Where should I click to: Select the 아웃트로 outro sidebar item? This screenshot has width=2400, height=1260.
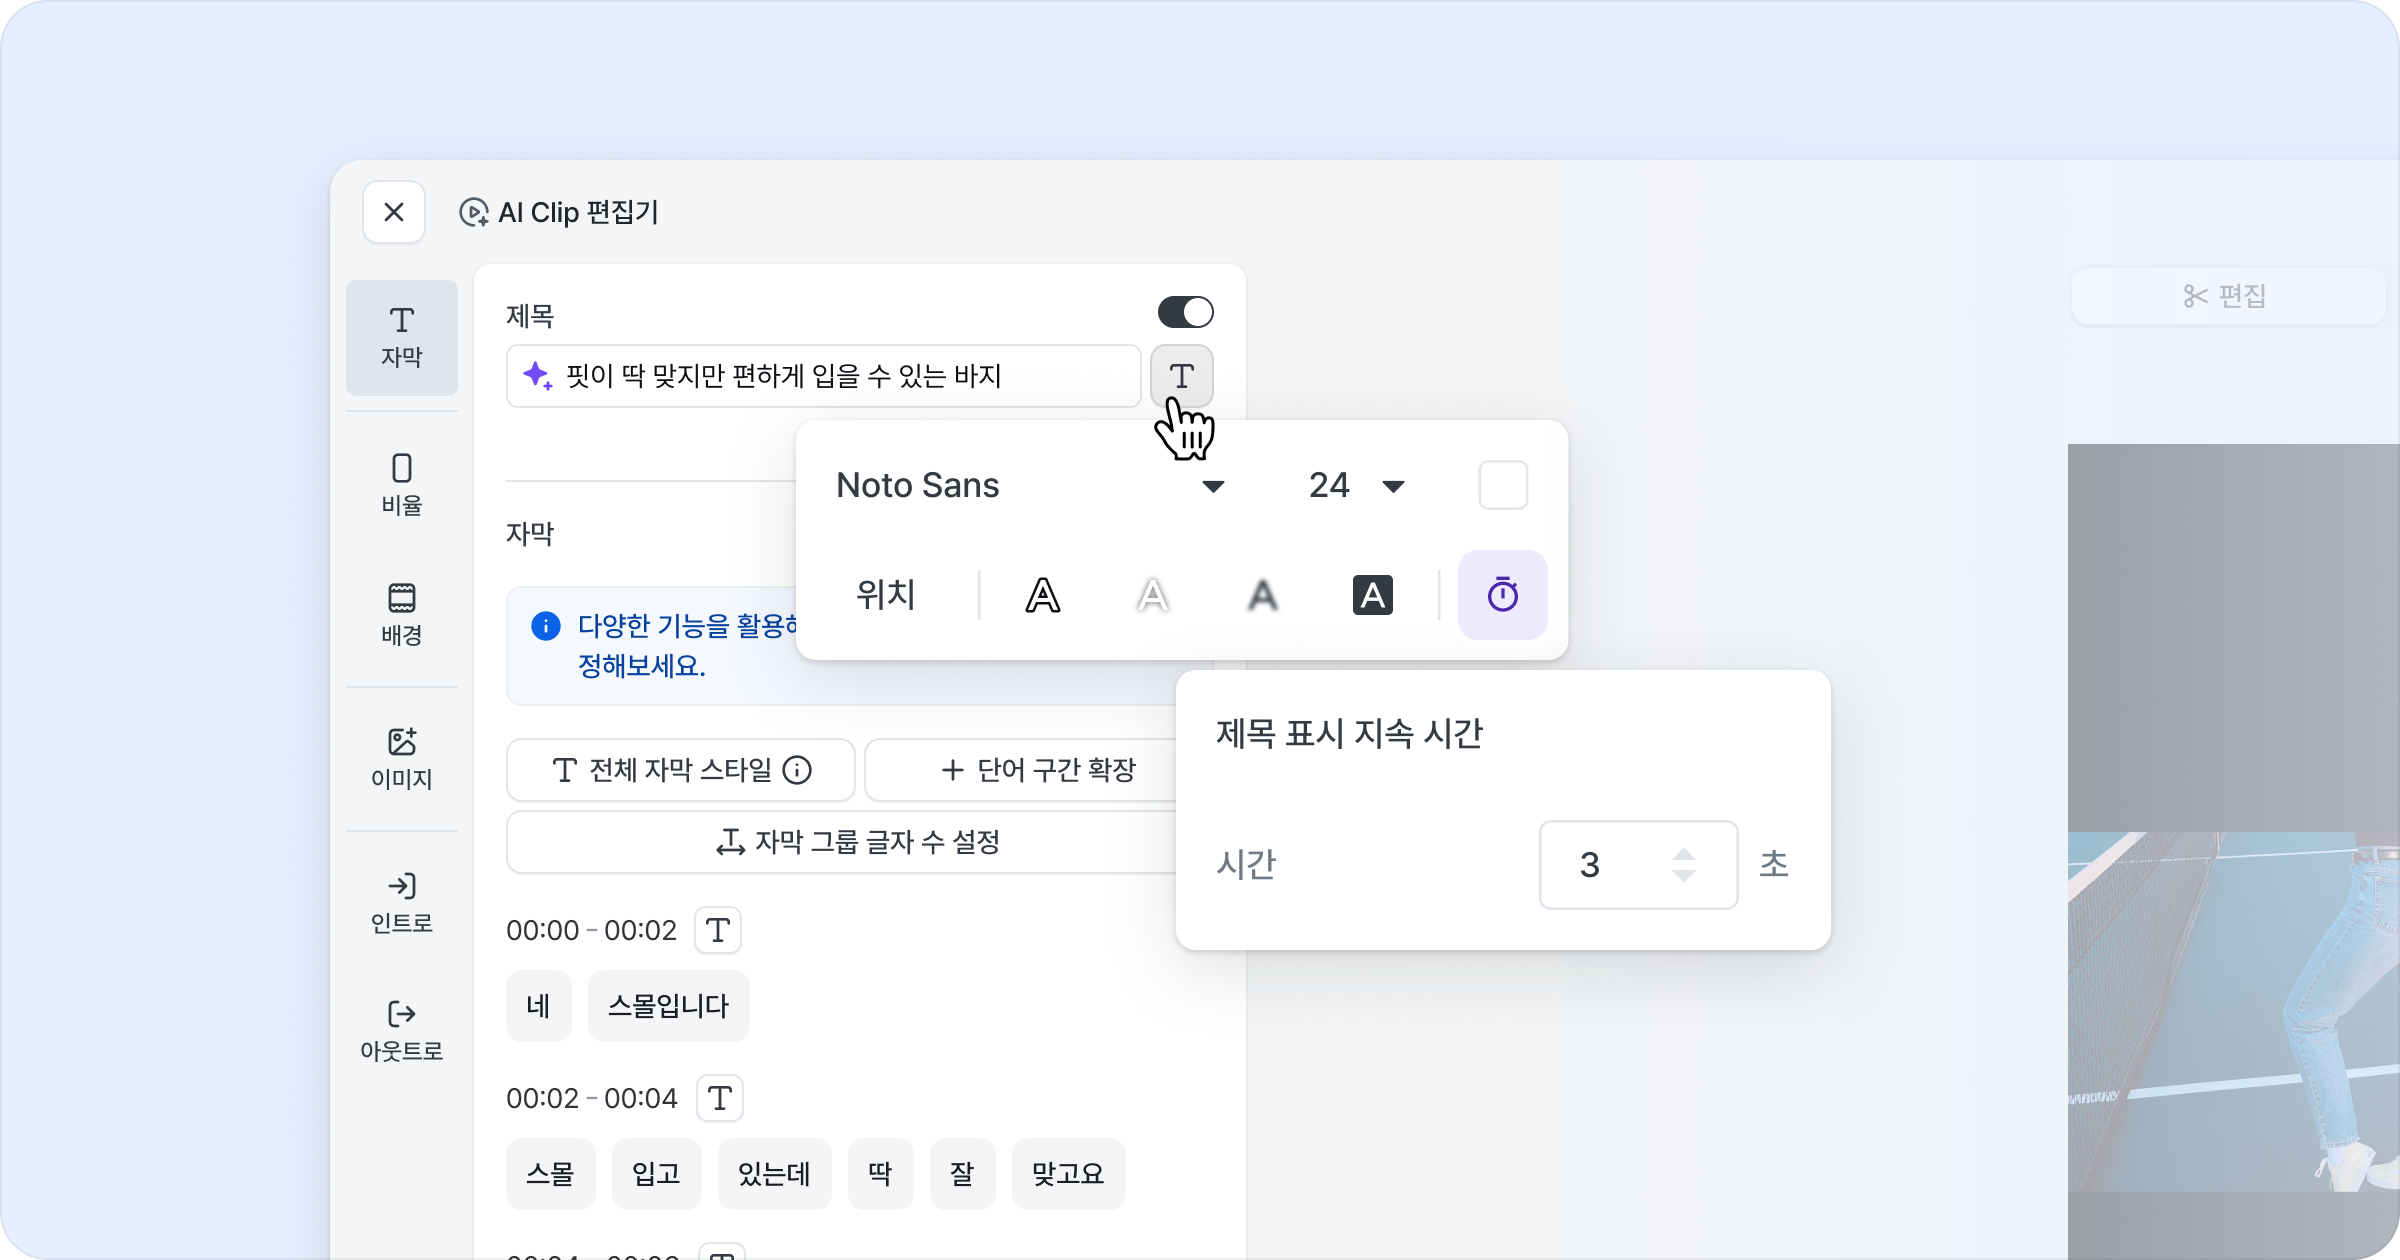pos(402,1031)
